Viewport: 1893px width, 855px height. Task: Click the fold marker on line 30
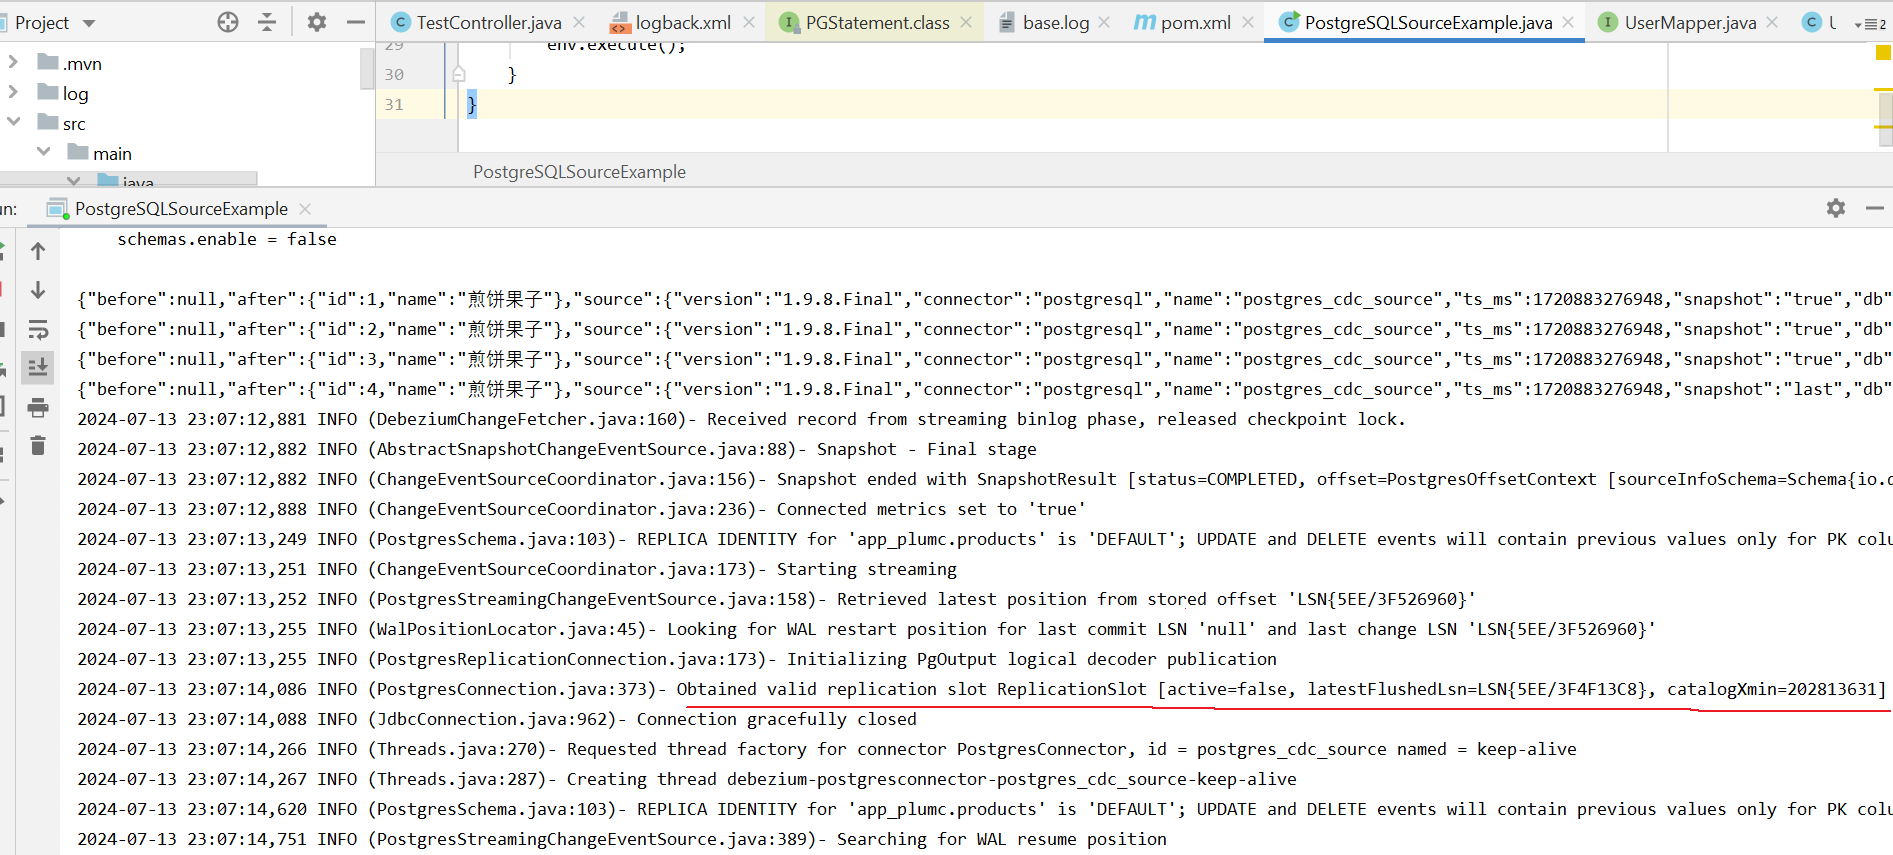click(x=458, y=74)
